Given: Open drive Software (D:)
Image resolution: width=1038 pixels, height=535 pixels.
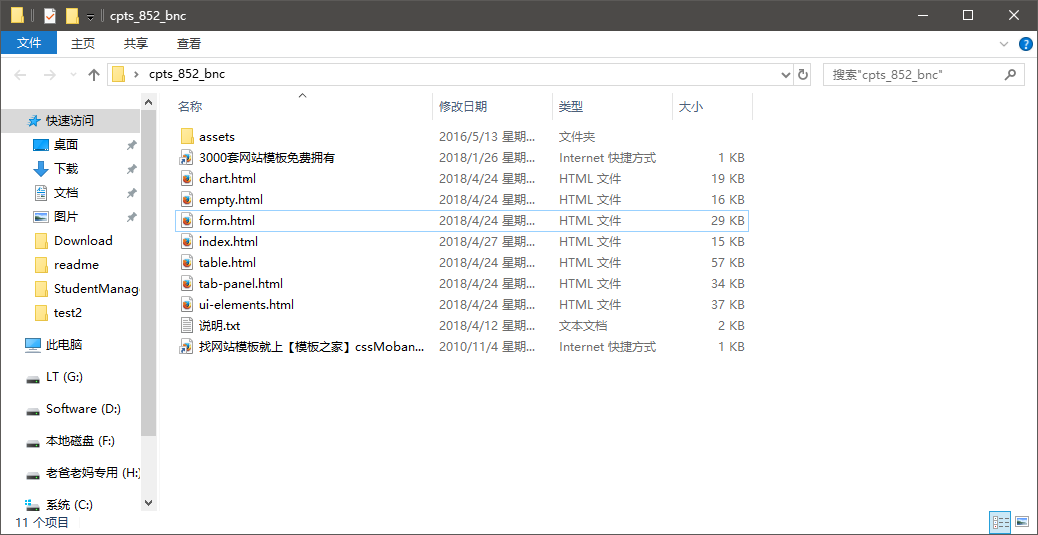Looking at the screenshot, I should tap(83, 409).
